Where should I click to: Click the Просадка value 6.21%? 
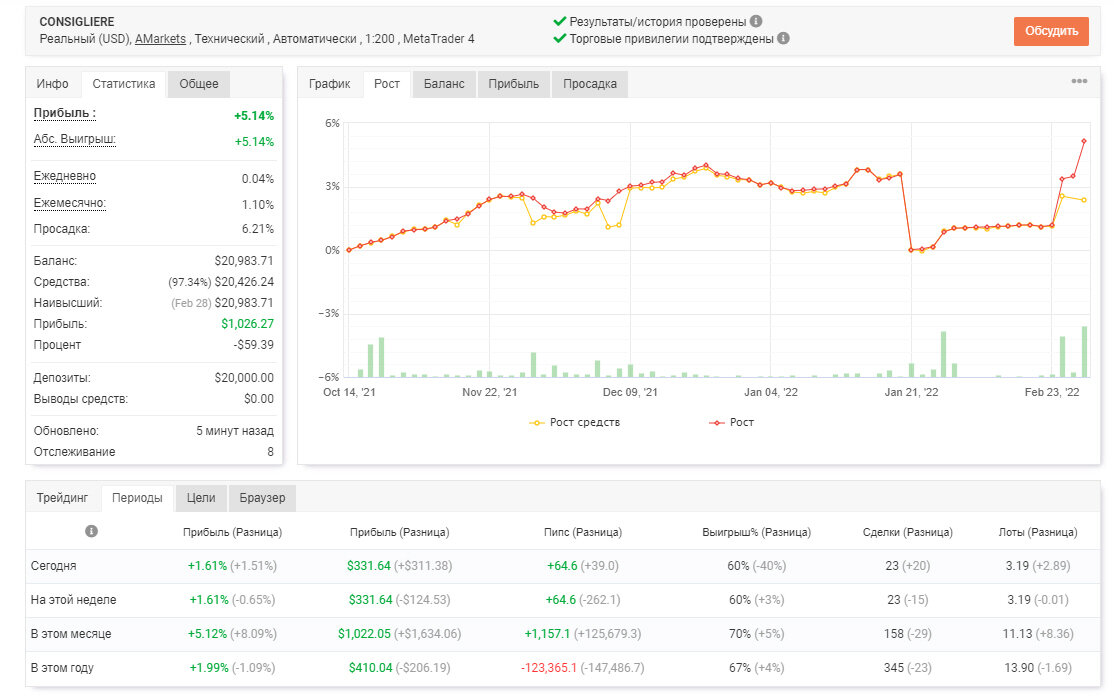(258, 229)
